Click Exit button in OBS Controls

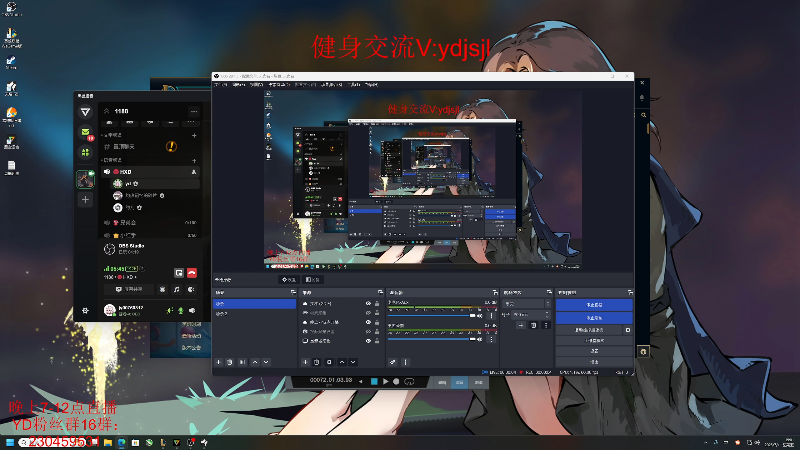594,362
